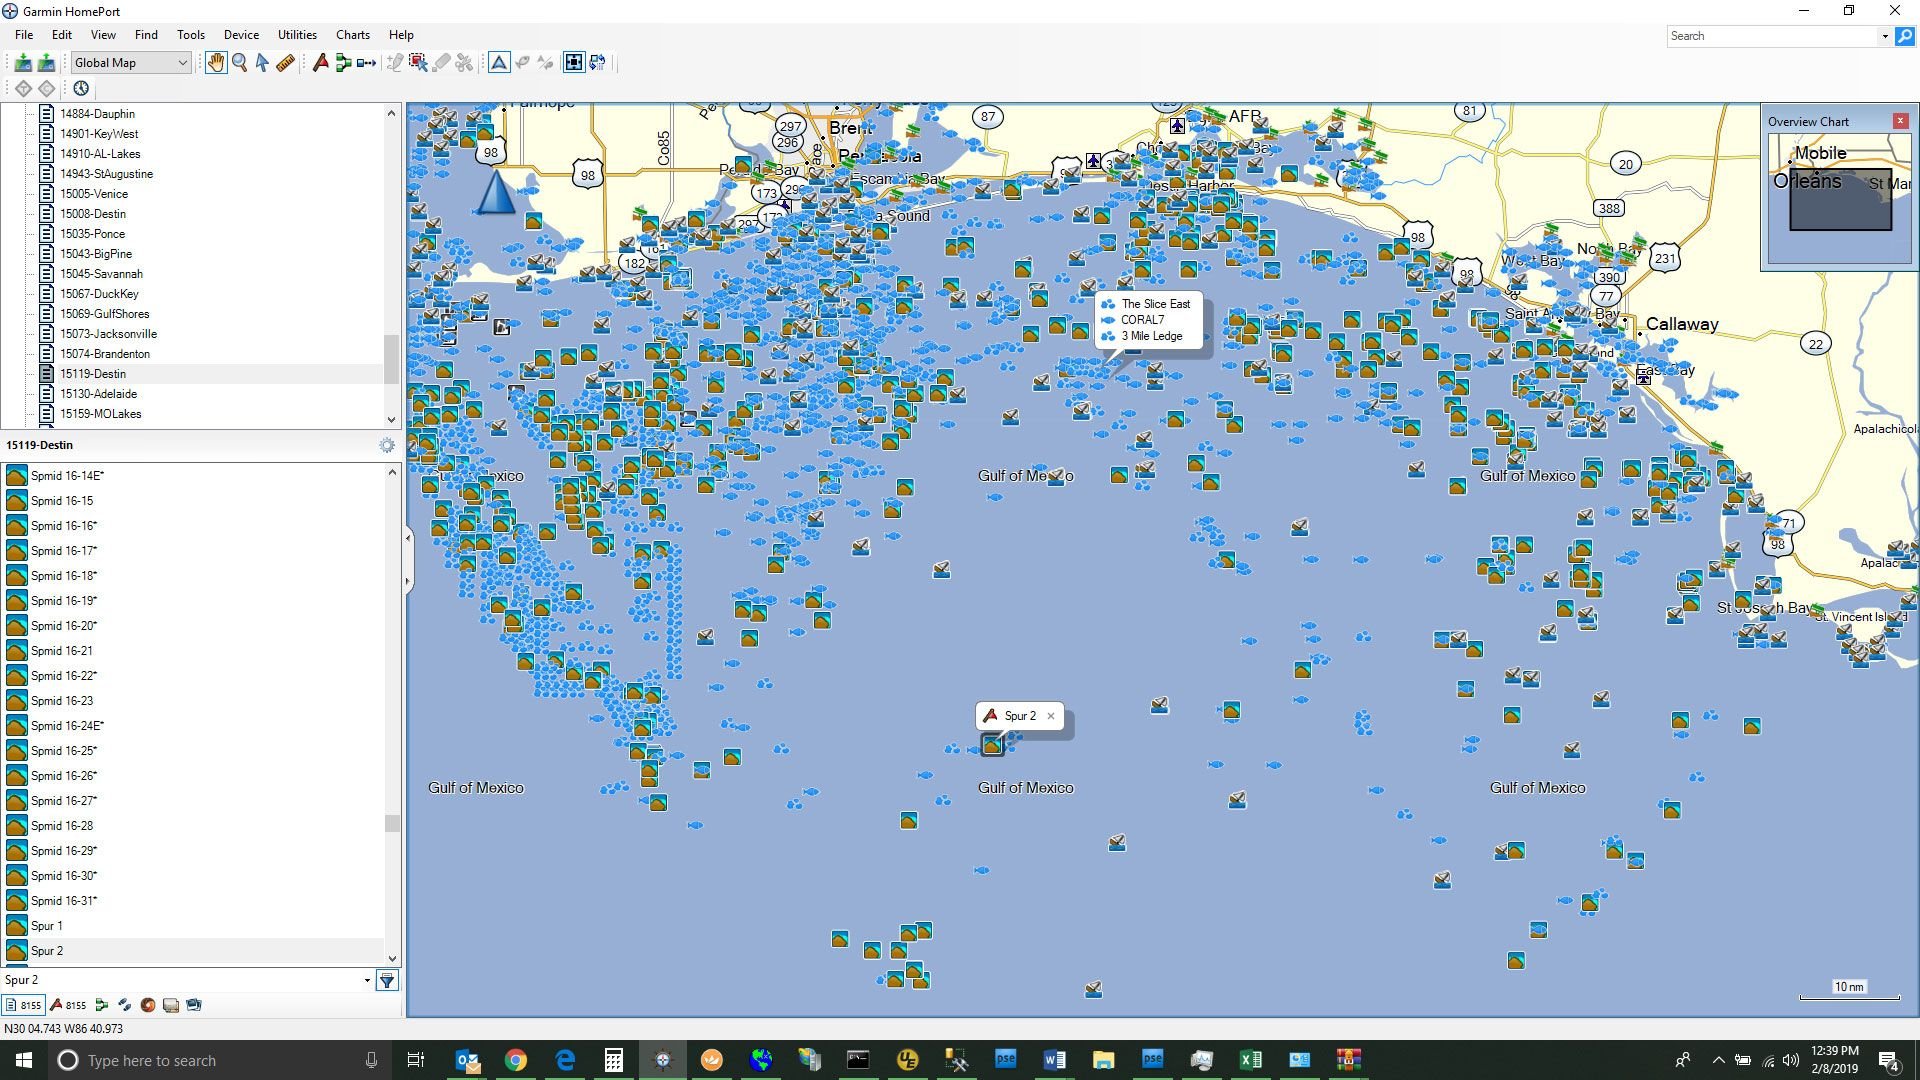1920x1080 pixels.
Task: Open the tide clock icon
Action: point(81,88)
